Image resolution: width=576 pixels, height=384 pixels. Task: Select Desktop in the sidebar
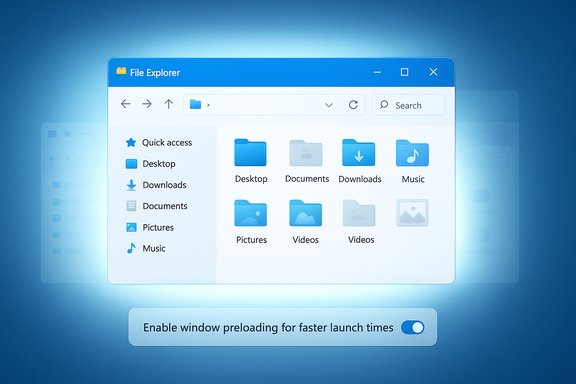tap(151, 164)
